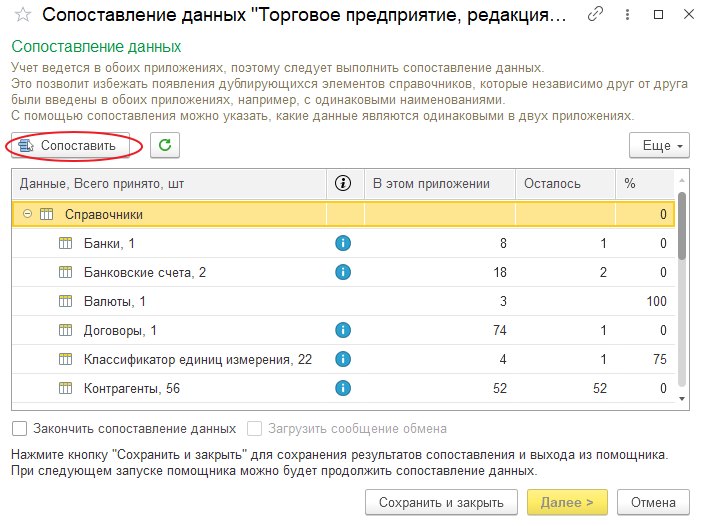Toggle Загрузить сообщение обмена checkbox

[254, 429]
